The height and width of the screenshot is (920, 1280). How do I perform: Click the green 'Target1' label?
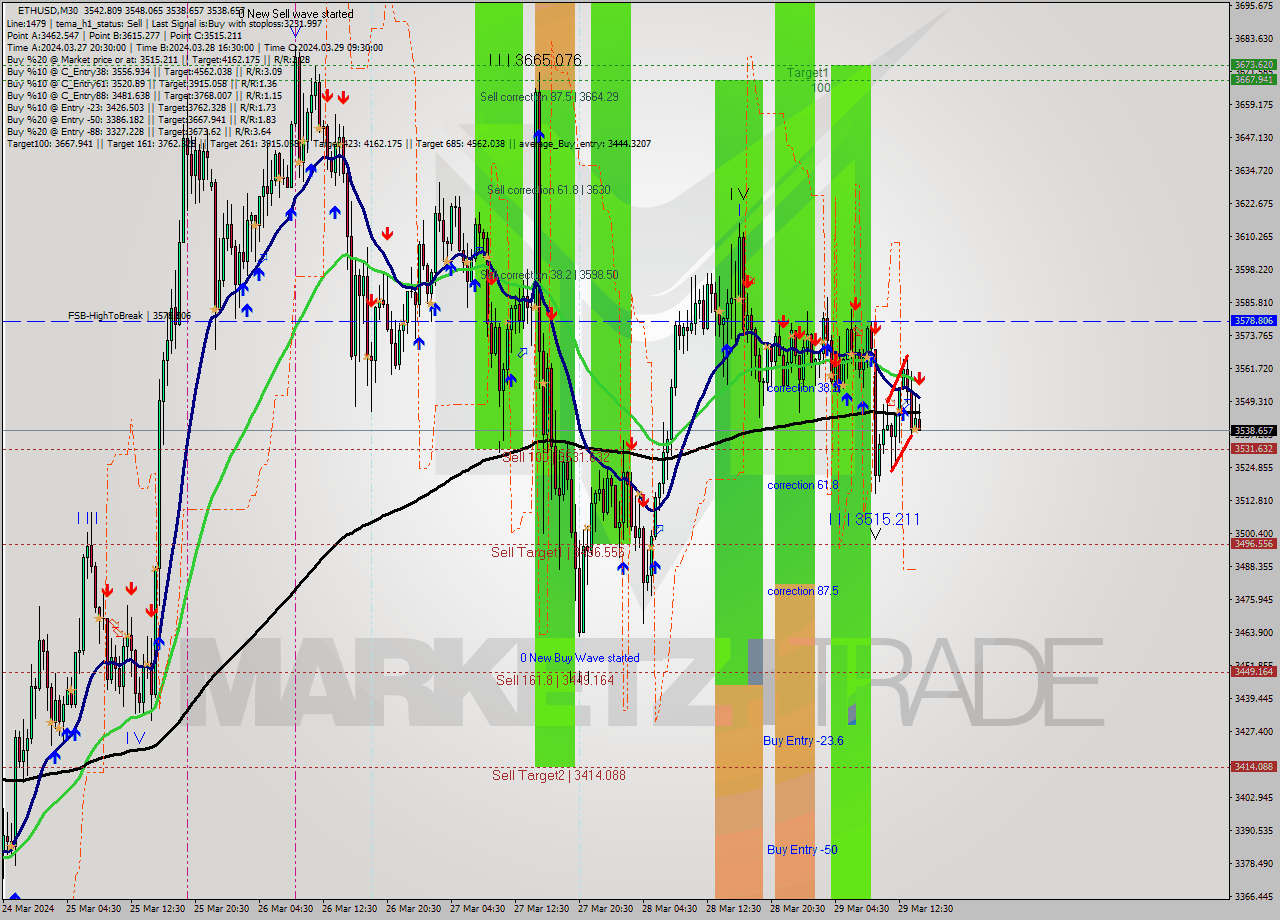pyautogui.click(x=807, y=73)
